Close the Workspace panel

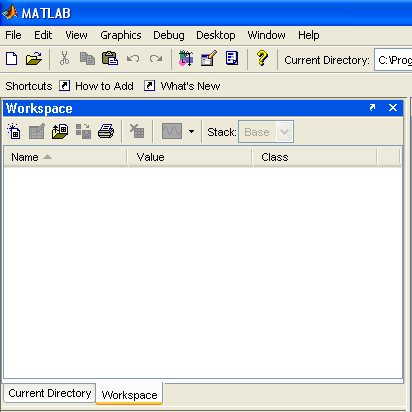[x=393, y=107]
